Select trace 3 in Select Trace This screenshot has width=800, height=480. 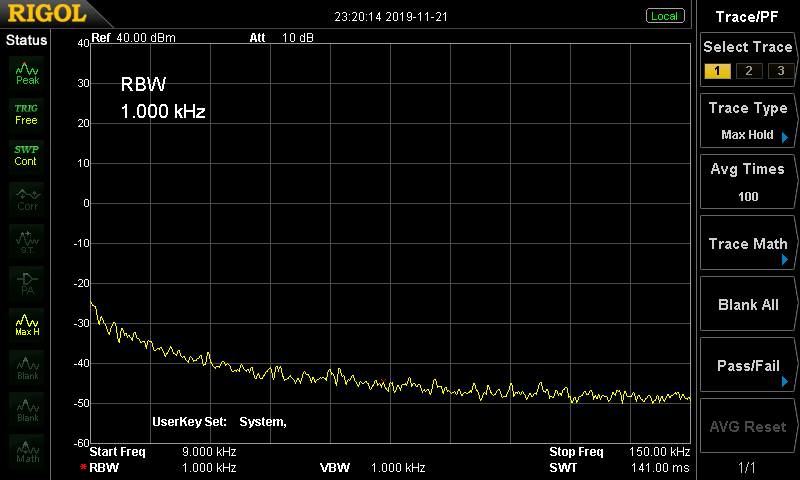(x=777, y=70)
